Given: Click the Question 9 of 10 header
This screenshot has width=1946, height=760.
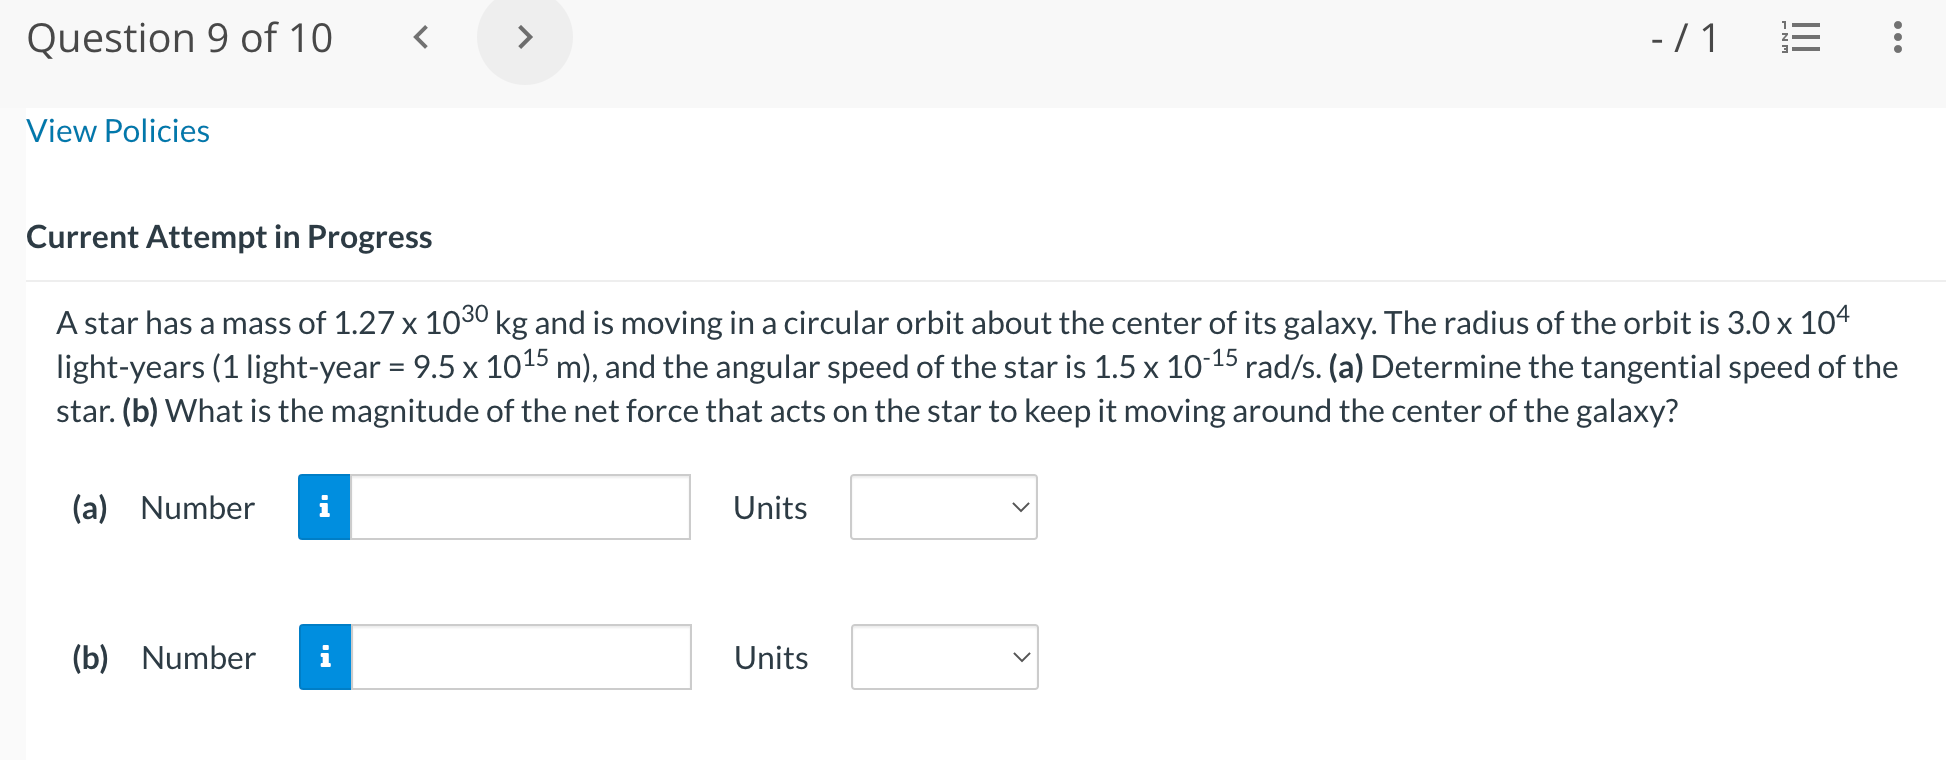Looking at the screenshot, I should tap(180, 38).
